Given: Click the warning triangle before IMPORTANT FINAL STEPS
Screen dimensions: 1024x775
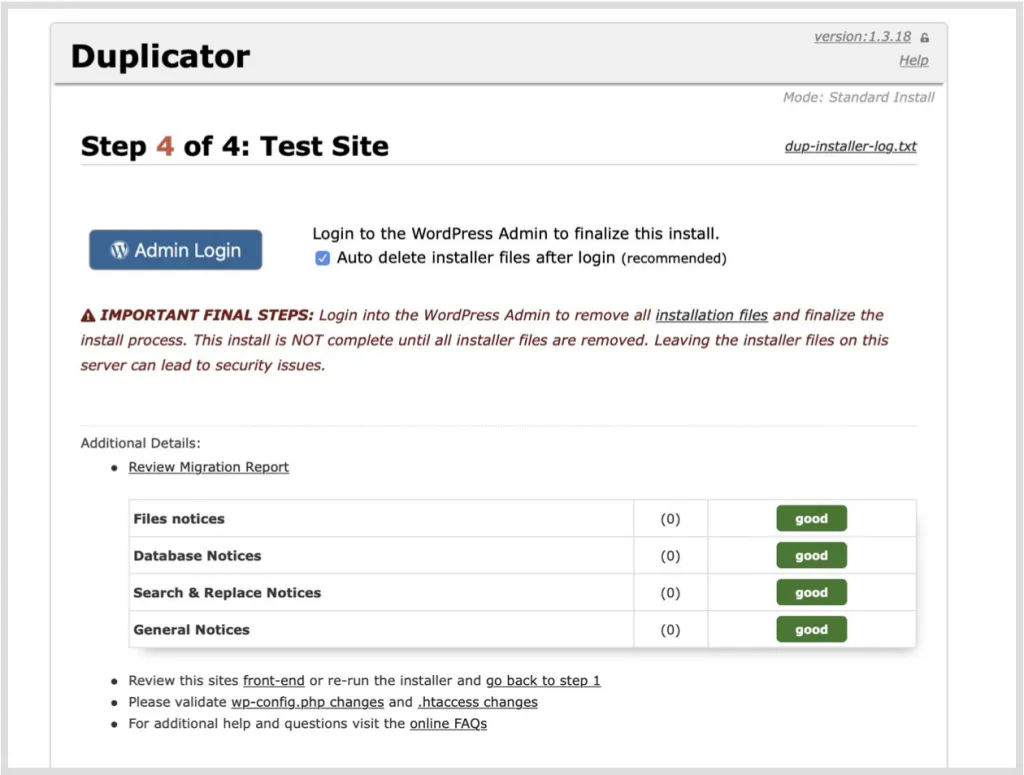Looking at the screenshot, I should (x=88, y=314).
